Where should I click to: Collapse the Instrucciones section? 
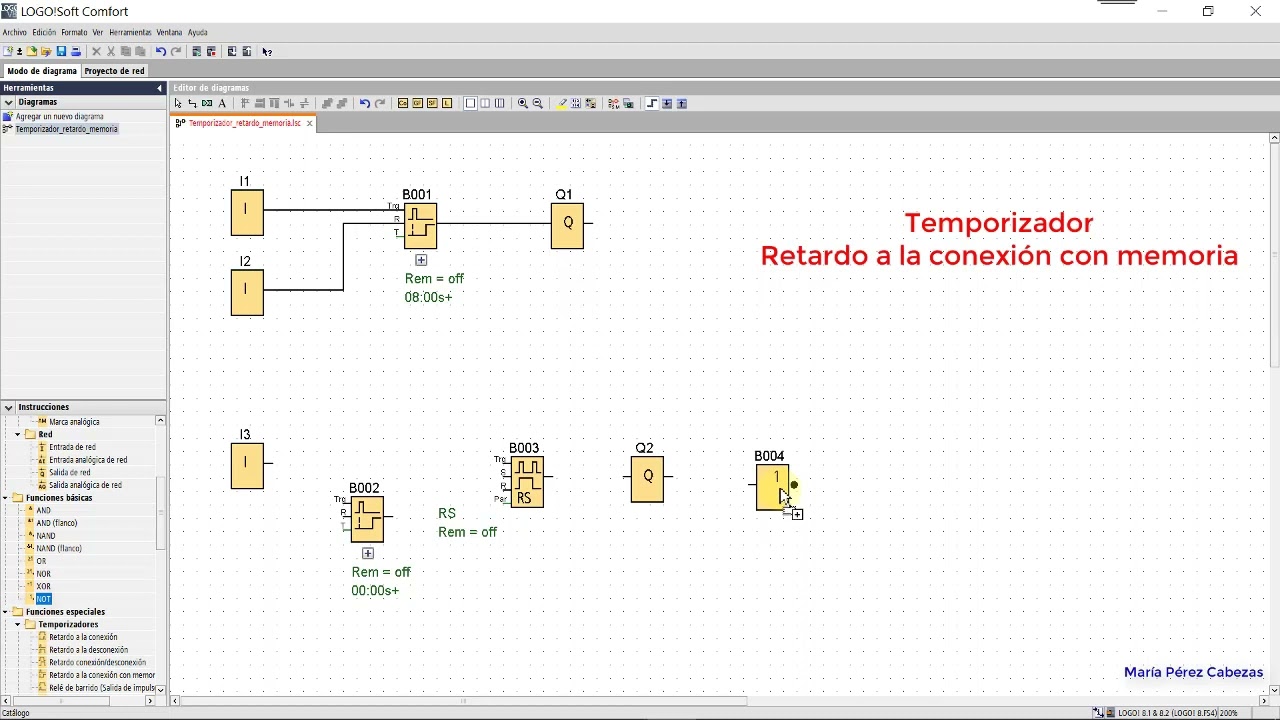click(x=8, y=407)
